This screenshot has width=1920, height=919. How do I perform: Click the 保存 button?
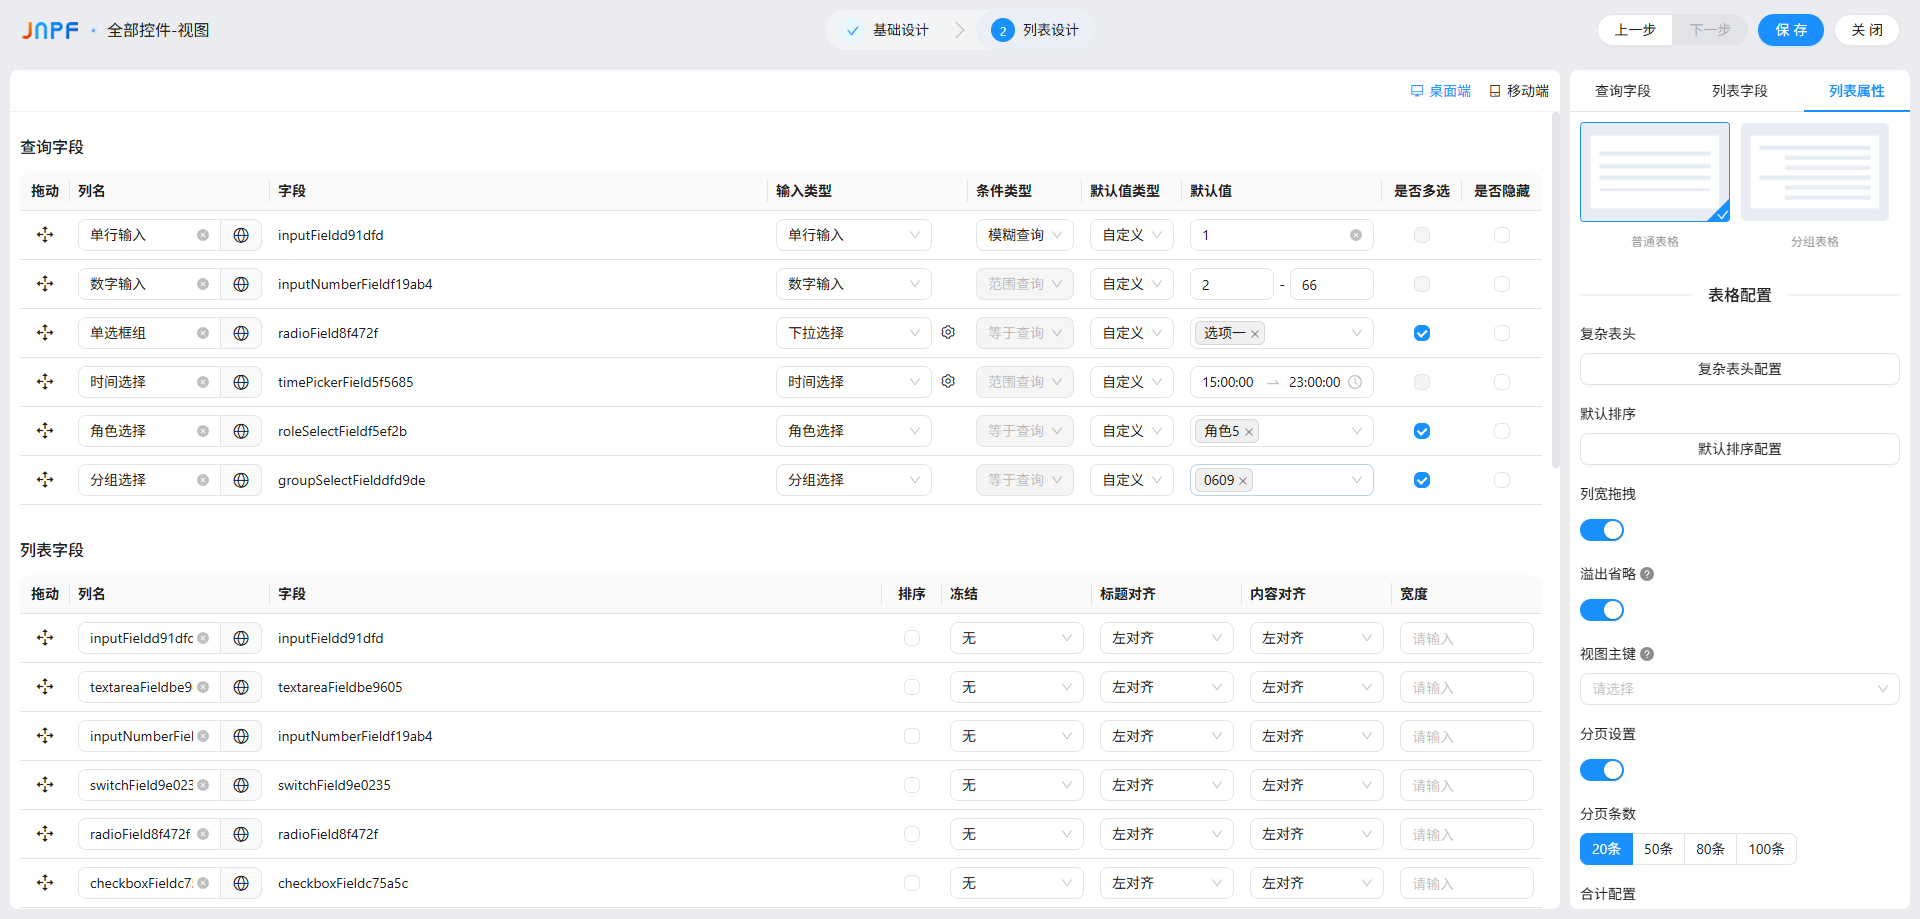1790,30
